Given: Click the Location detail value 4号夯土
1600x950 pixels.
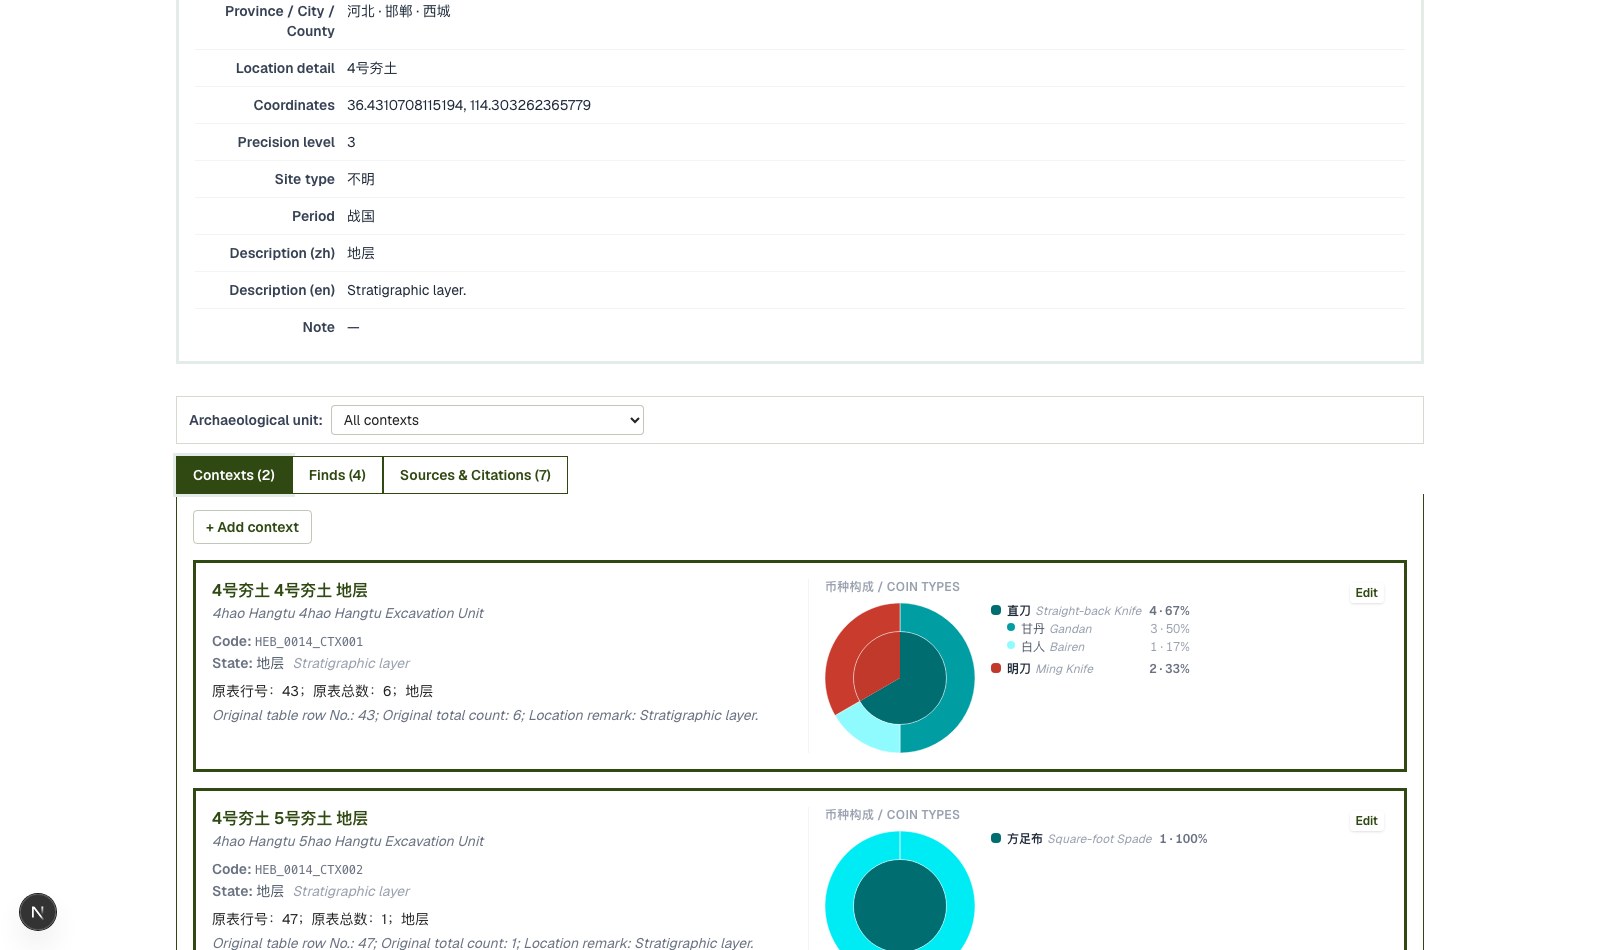Looking at the screenshot, I should pos(372,68).
